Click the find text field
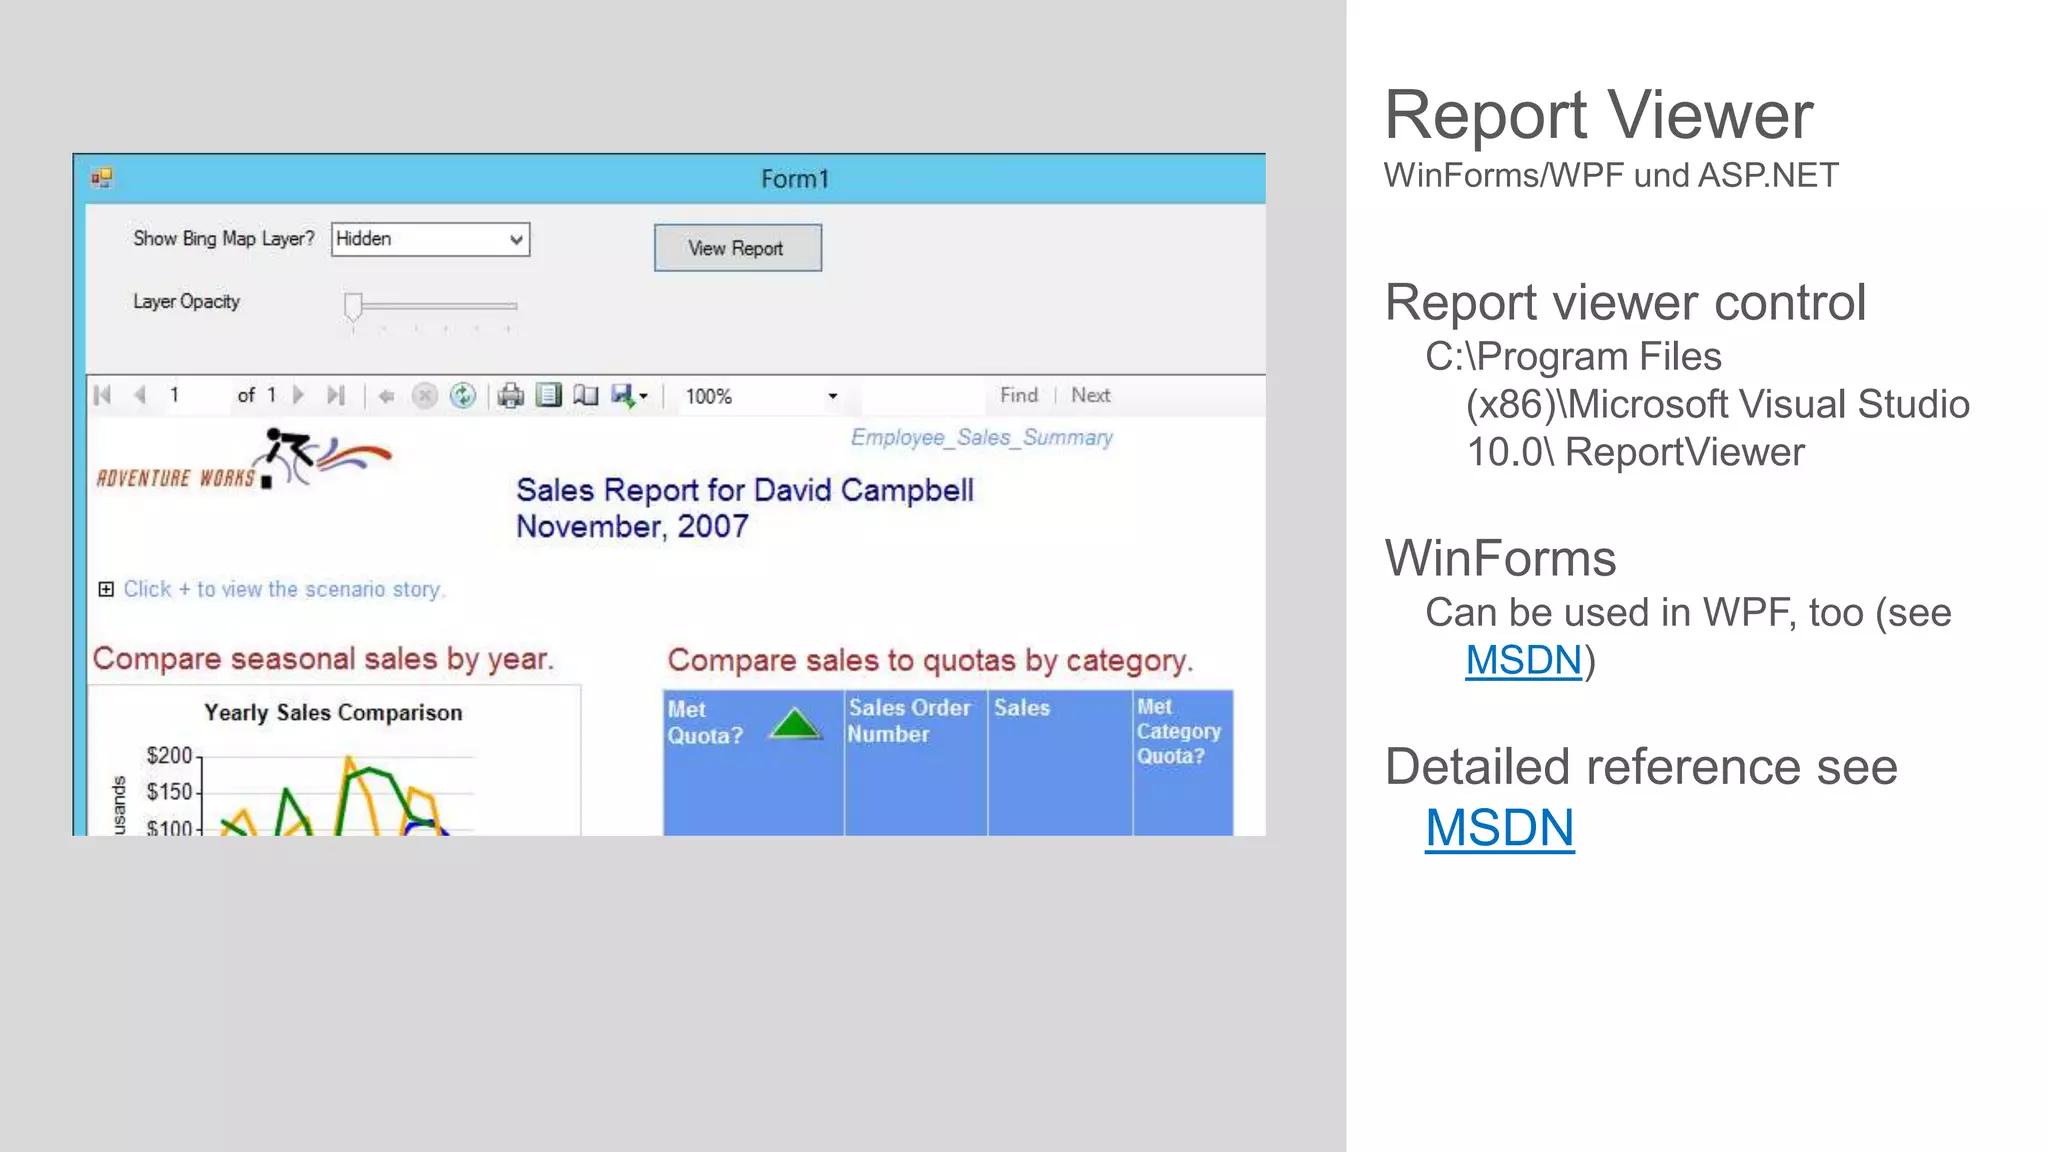Screen dimensions: 2048x1152 click(922, 395)
